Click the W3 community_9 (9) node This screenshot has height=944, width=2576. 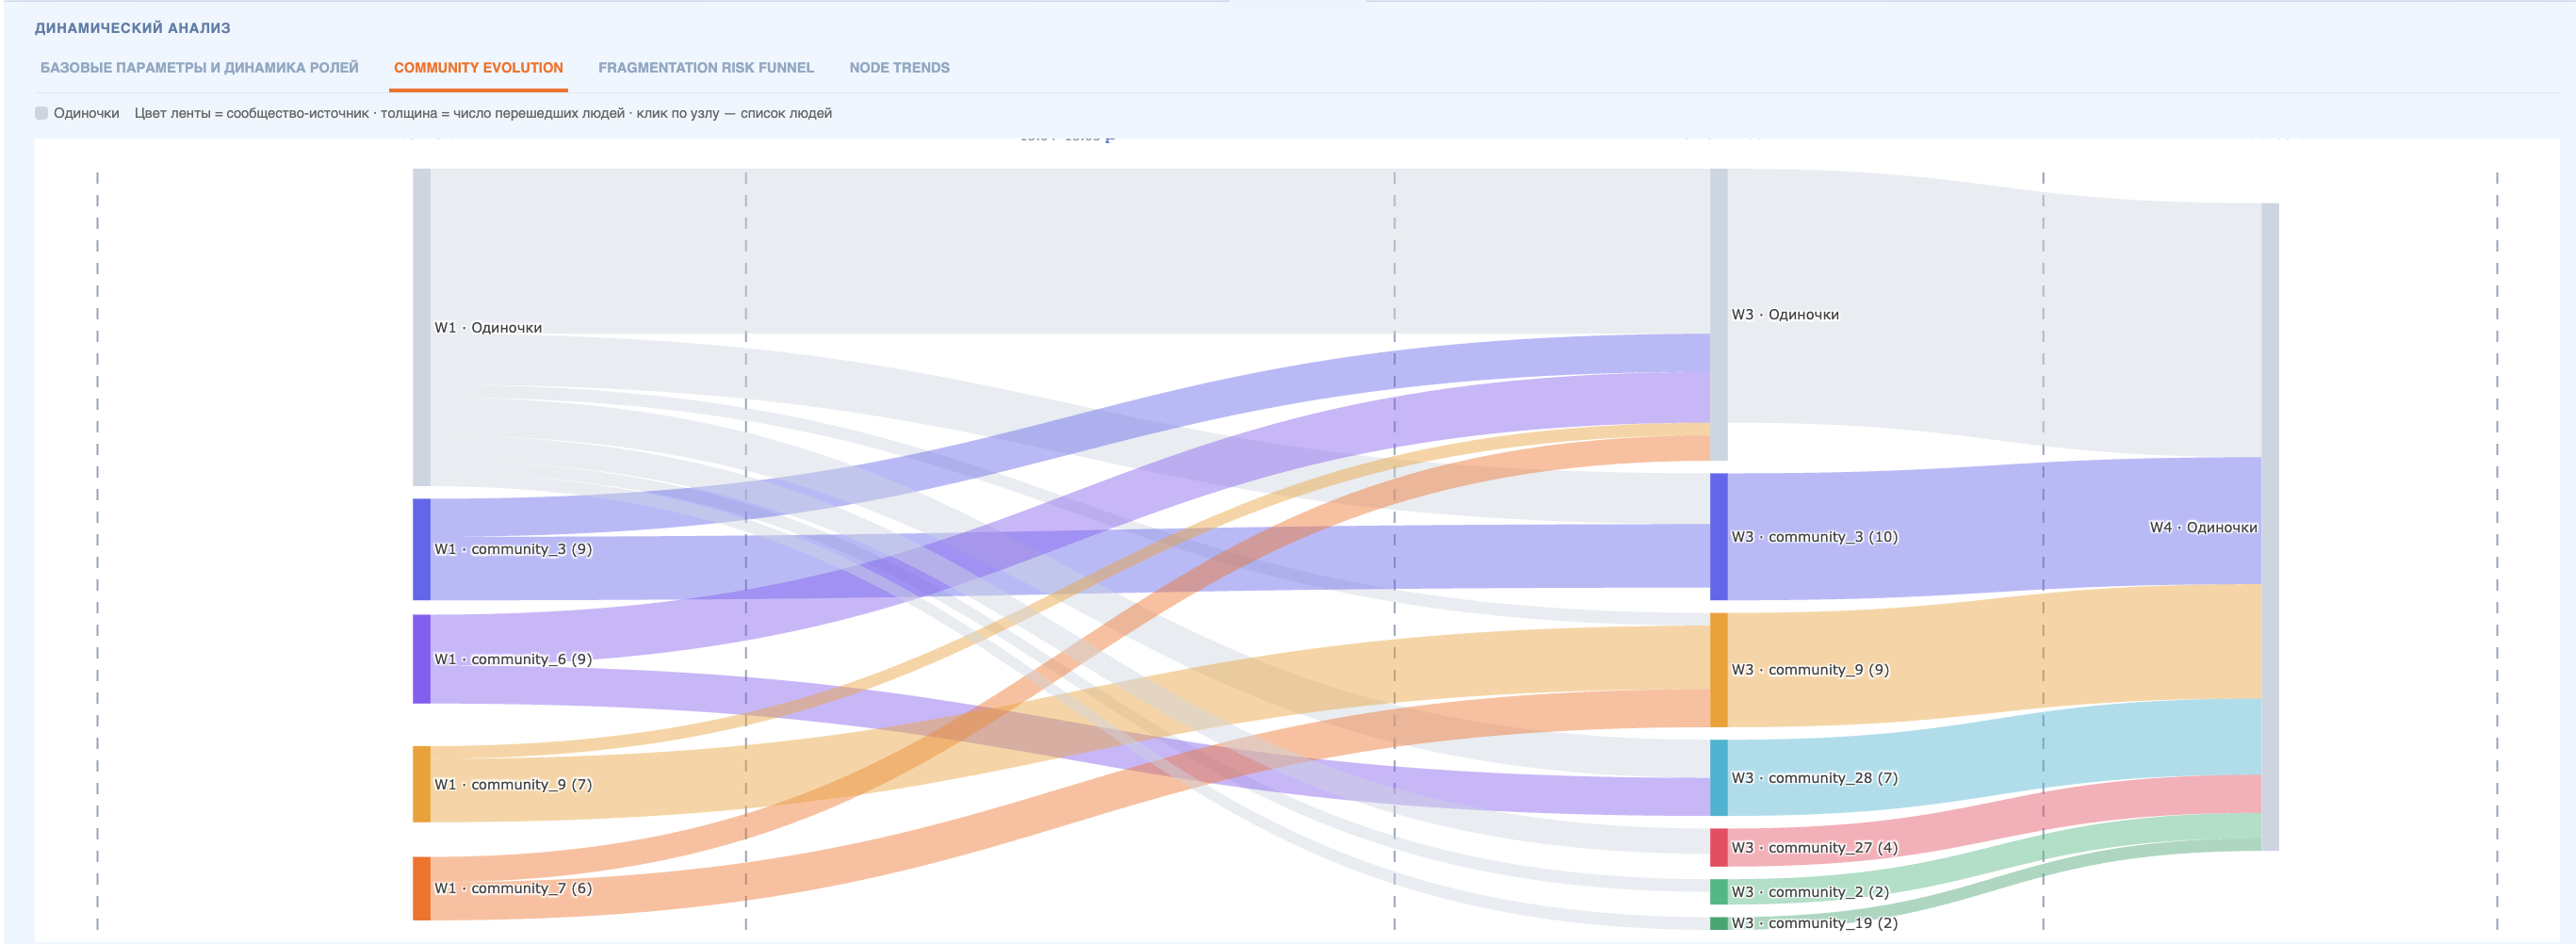tap(1718, 670)
